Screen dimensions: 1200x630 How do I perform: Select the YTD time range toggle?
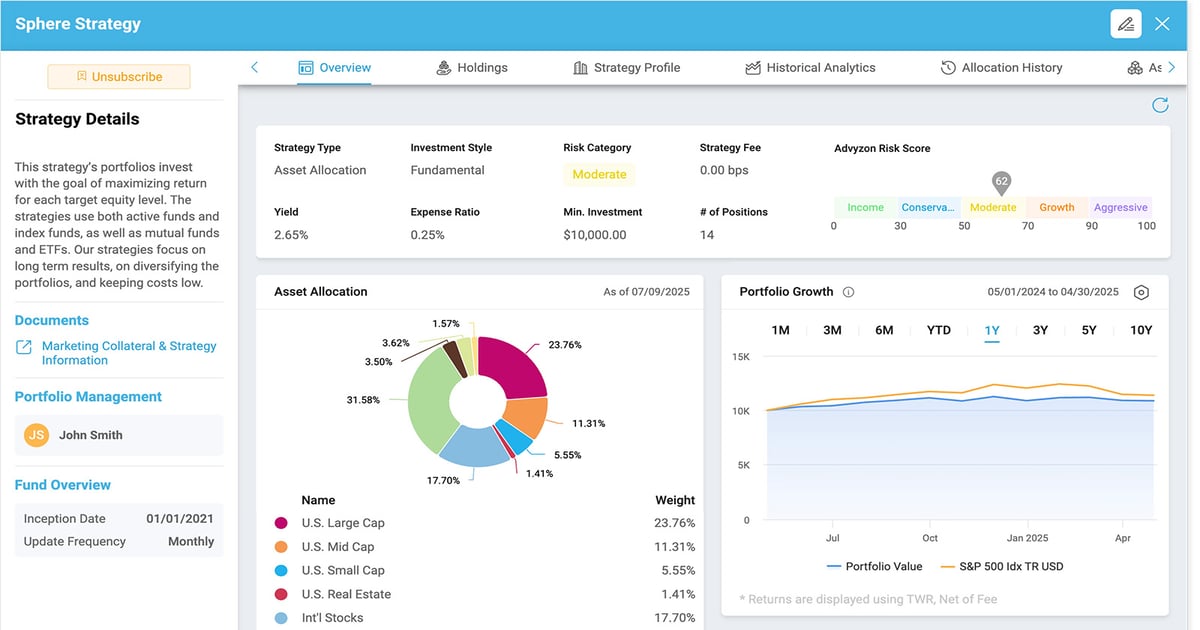[938, 329]
